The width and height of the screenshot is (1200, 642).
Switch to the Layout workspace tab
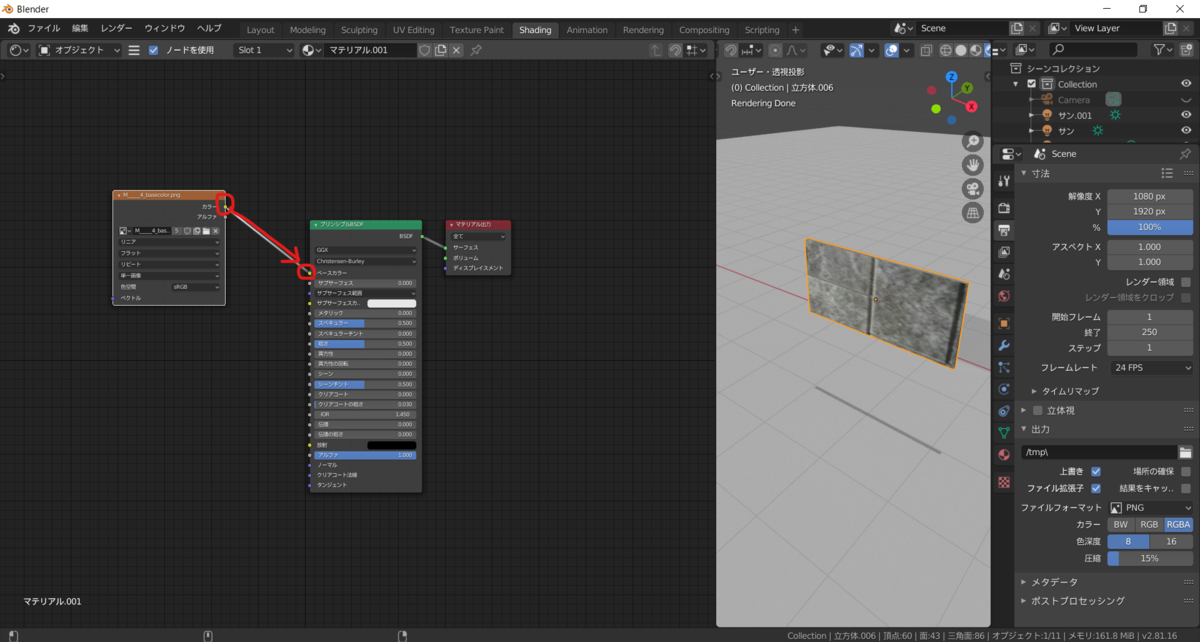click(260, 30)
